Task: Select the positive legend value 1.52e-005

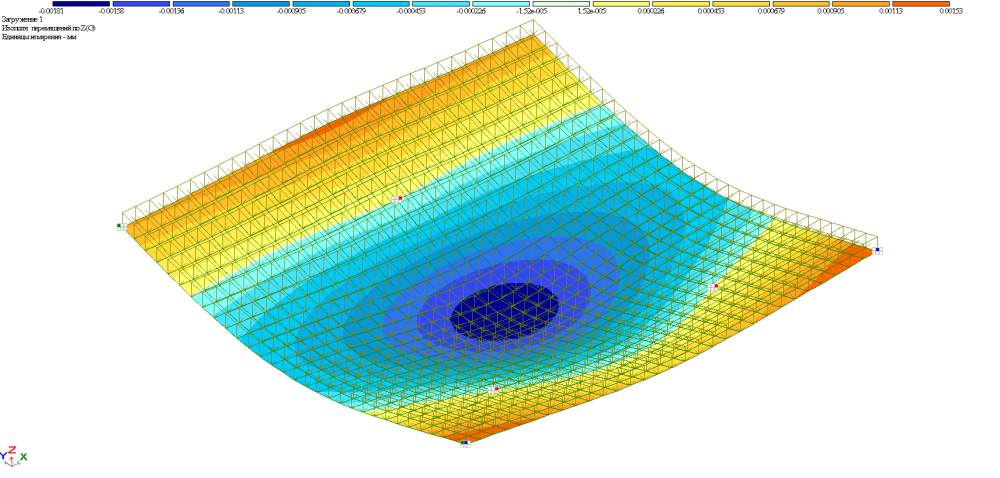Action: [x=591, y=11]
